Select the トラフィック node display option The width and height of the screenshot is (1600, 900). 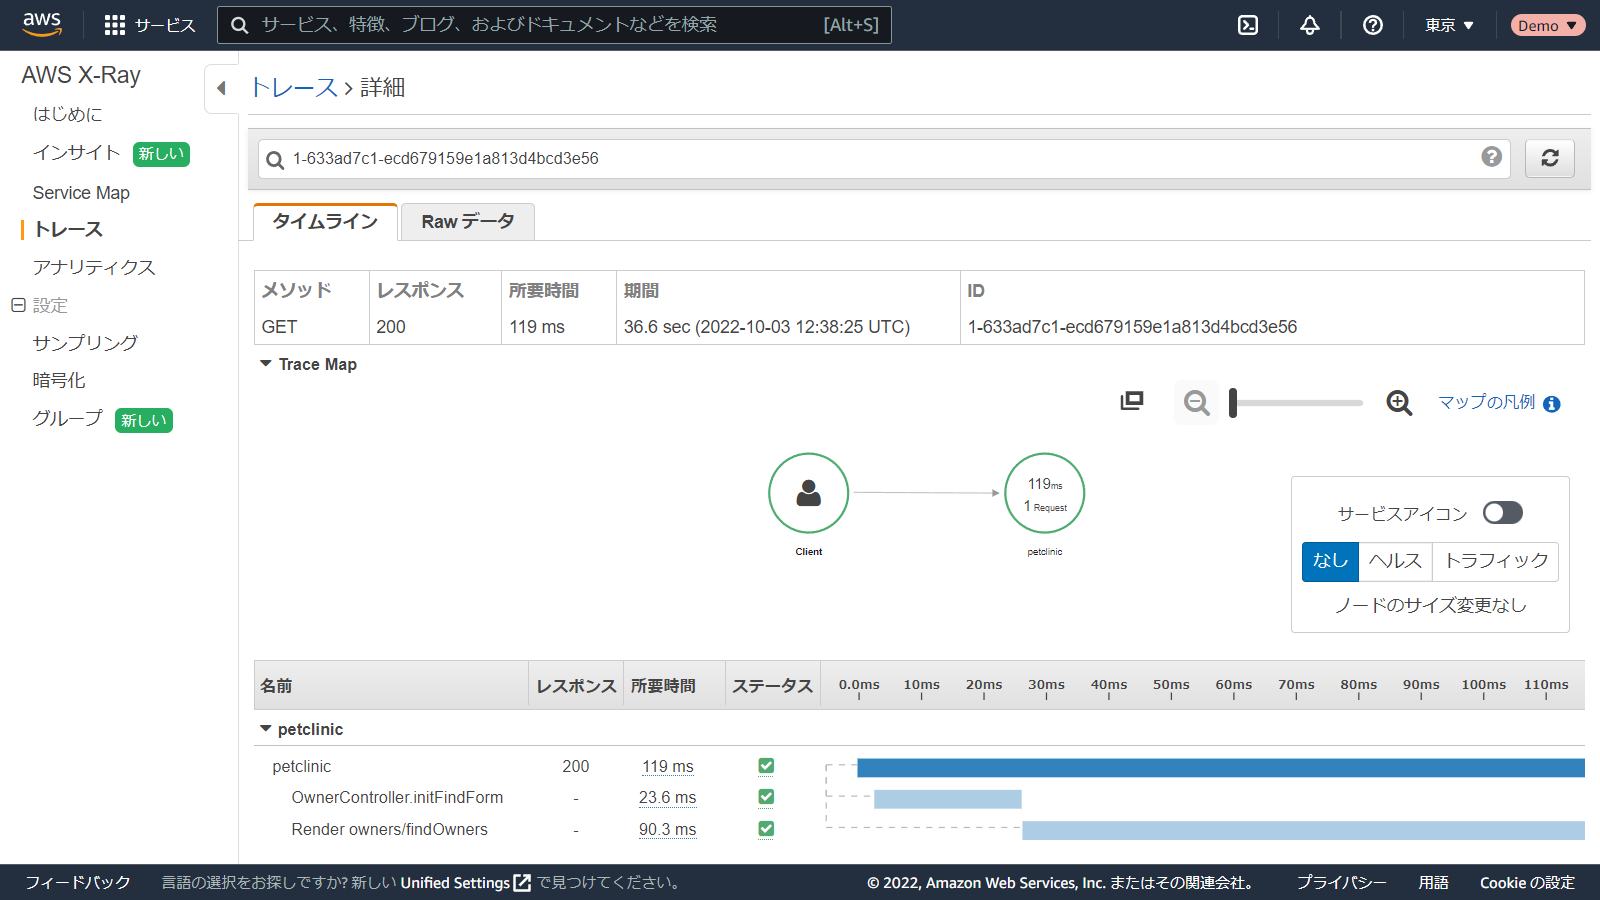pyautogui.click(x=1495, y=561)
